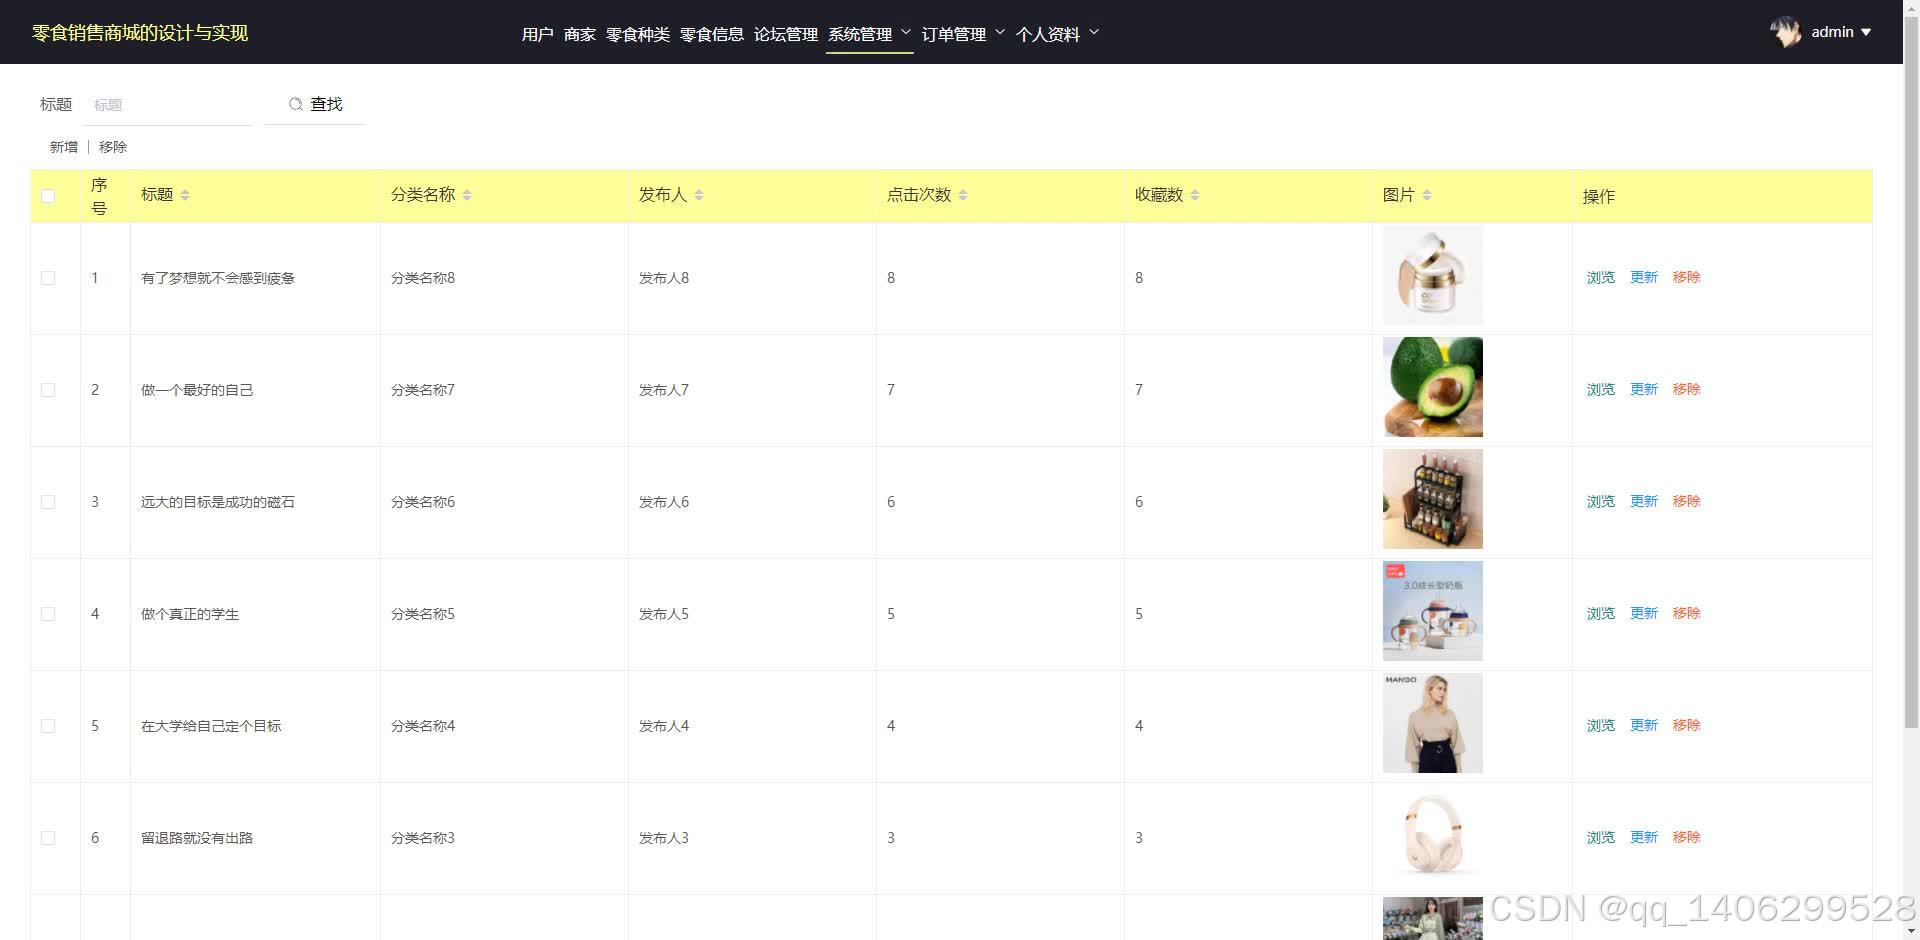The width and height of the screenshot is (1920, 940).
Task: Sort by the 点击次数 column arrows
Action: click(963, 195)
